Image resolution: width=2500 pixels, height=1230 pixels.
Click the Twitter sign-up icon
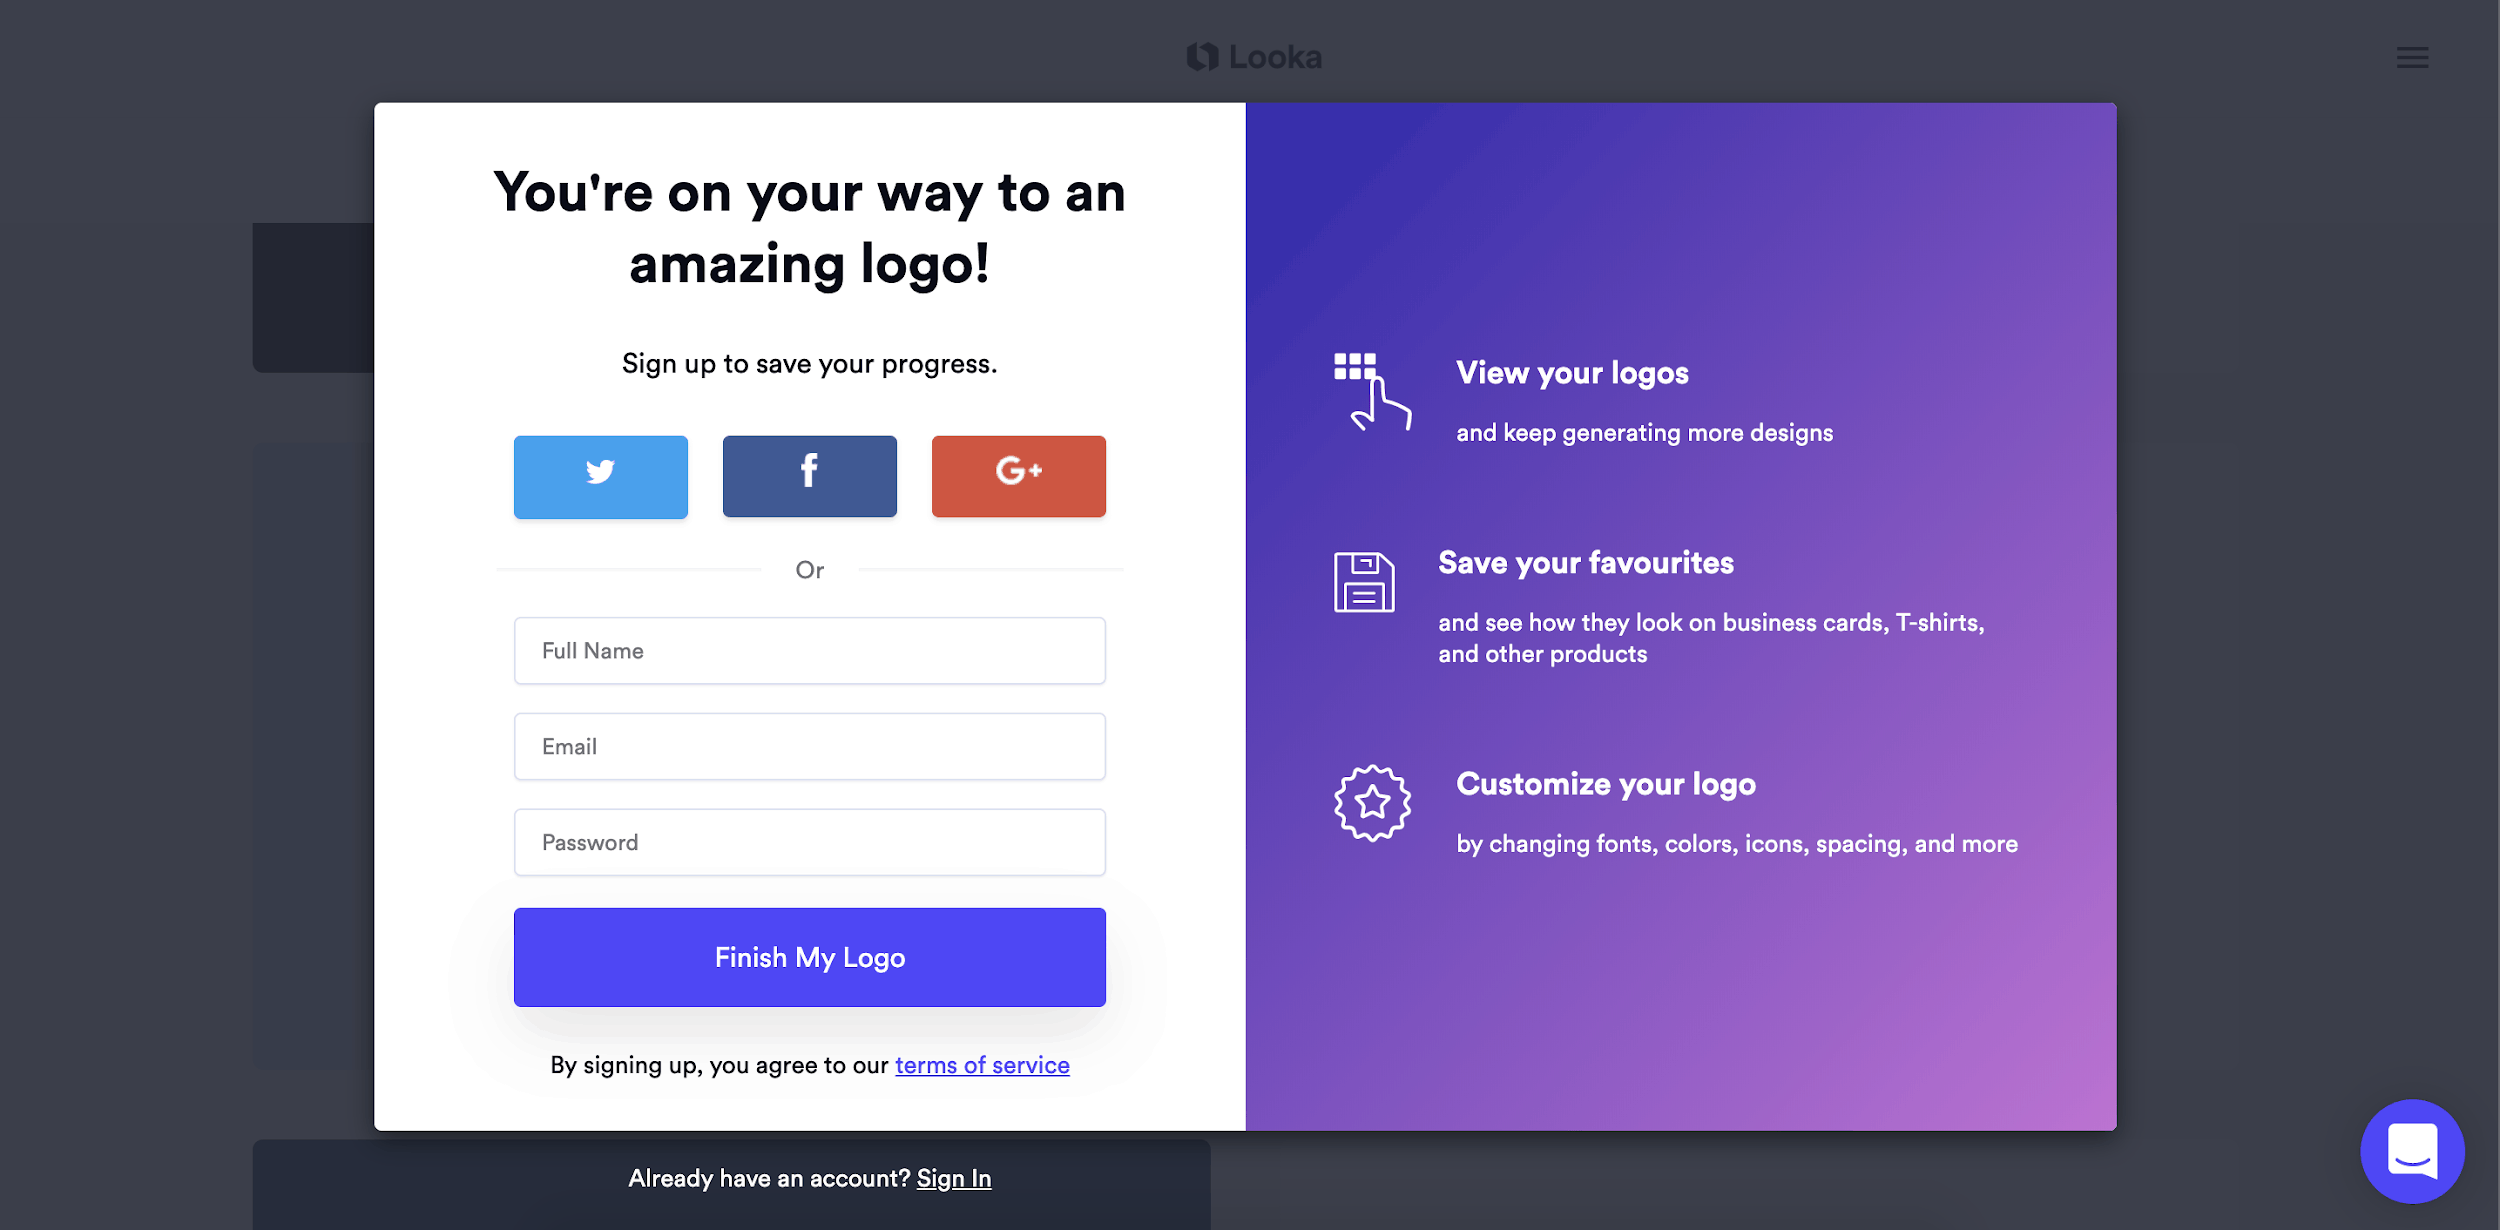603,474
